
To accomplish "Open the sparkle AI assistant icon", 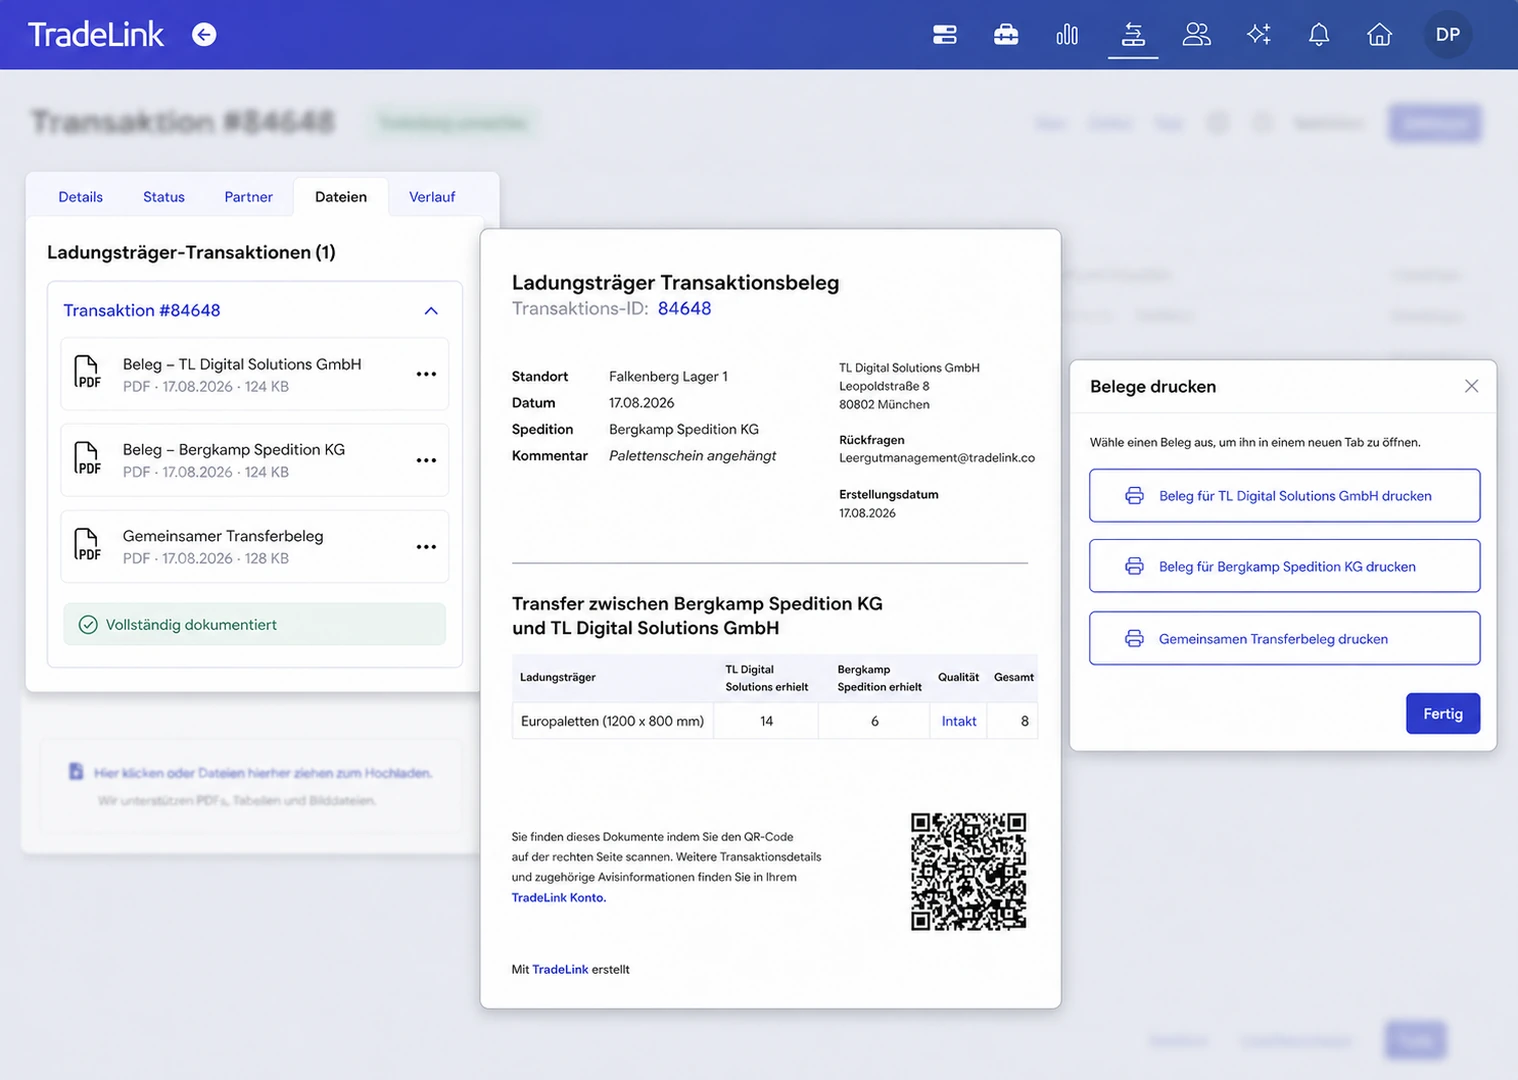I will pyautogui.click(x=1259, y=35).
